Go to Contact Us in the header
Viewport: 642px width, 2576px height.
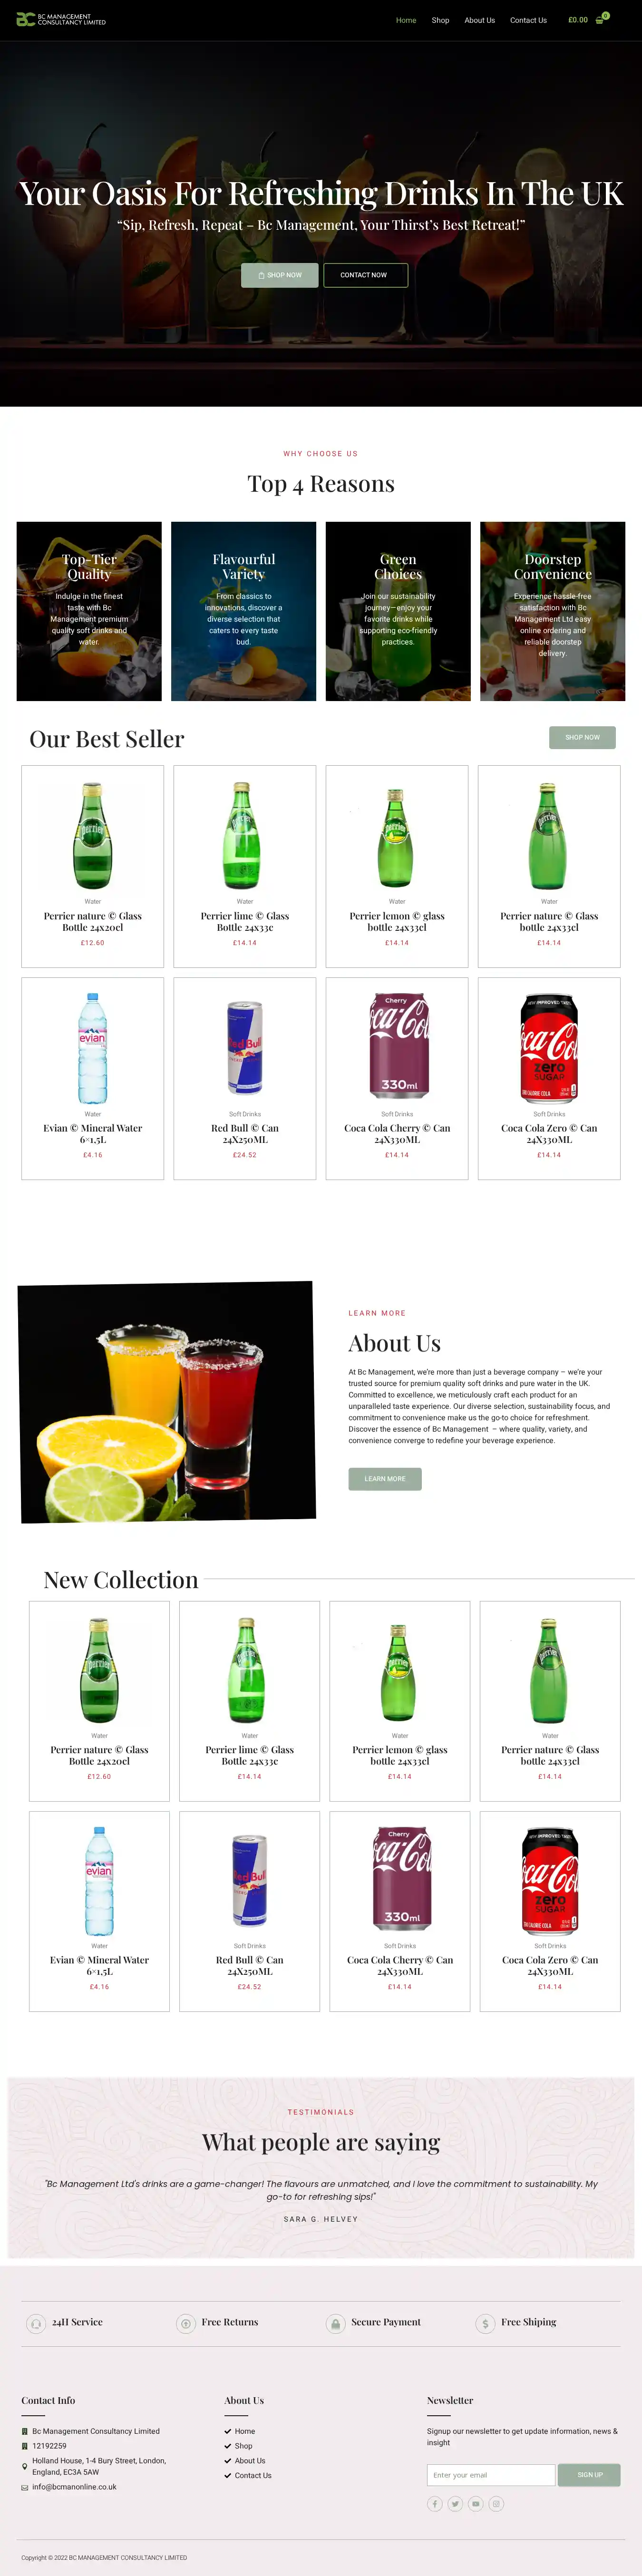coord(528,20)
